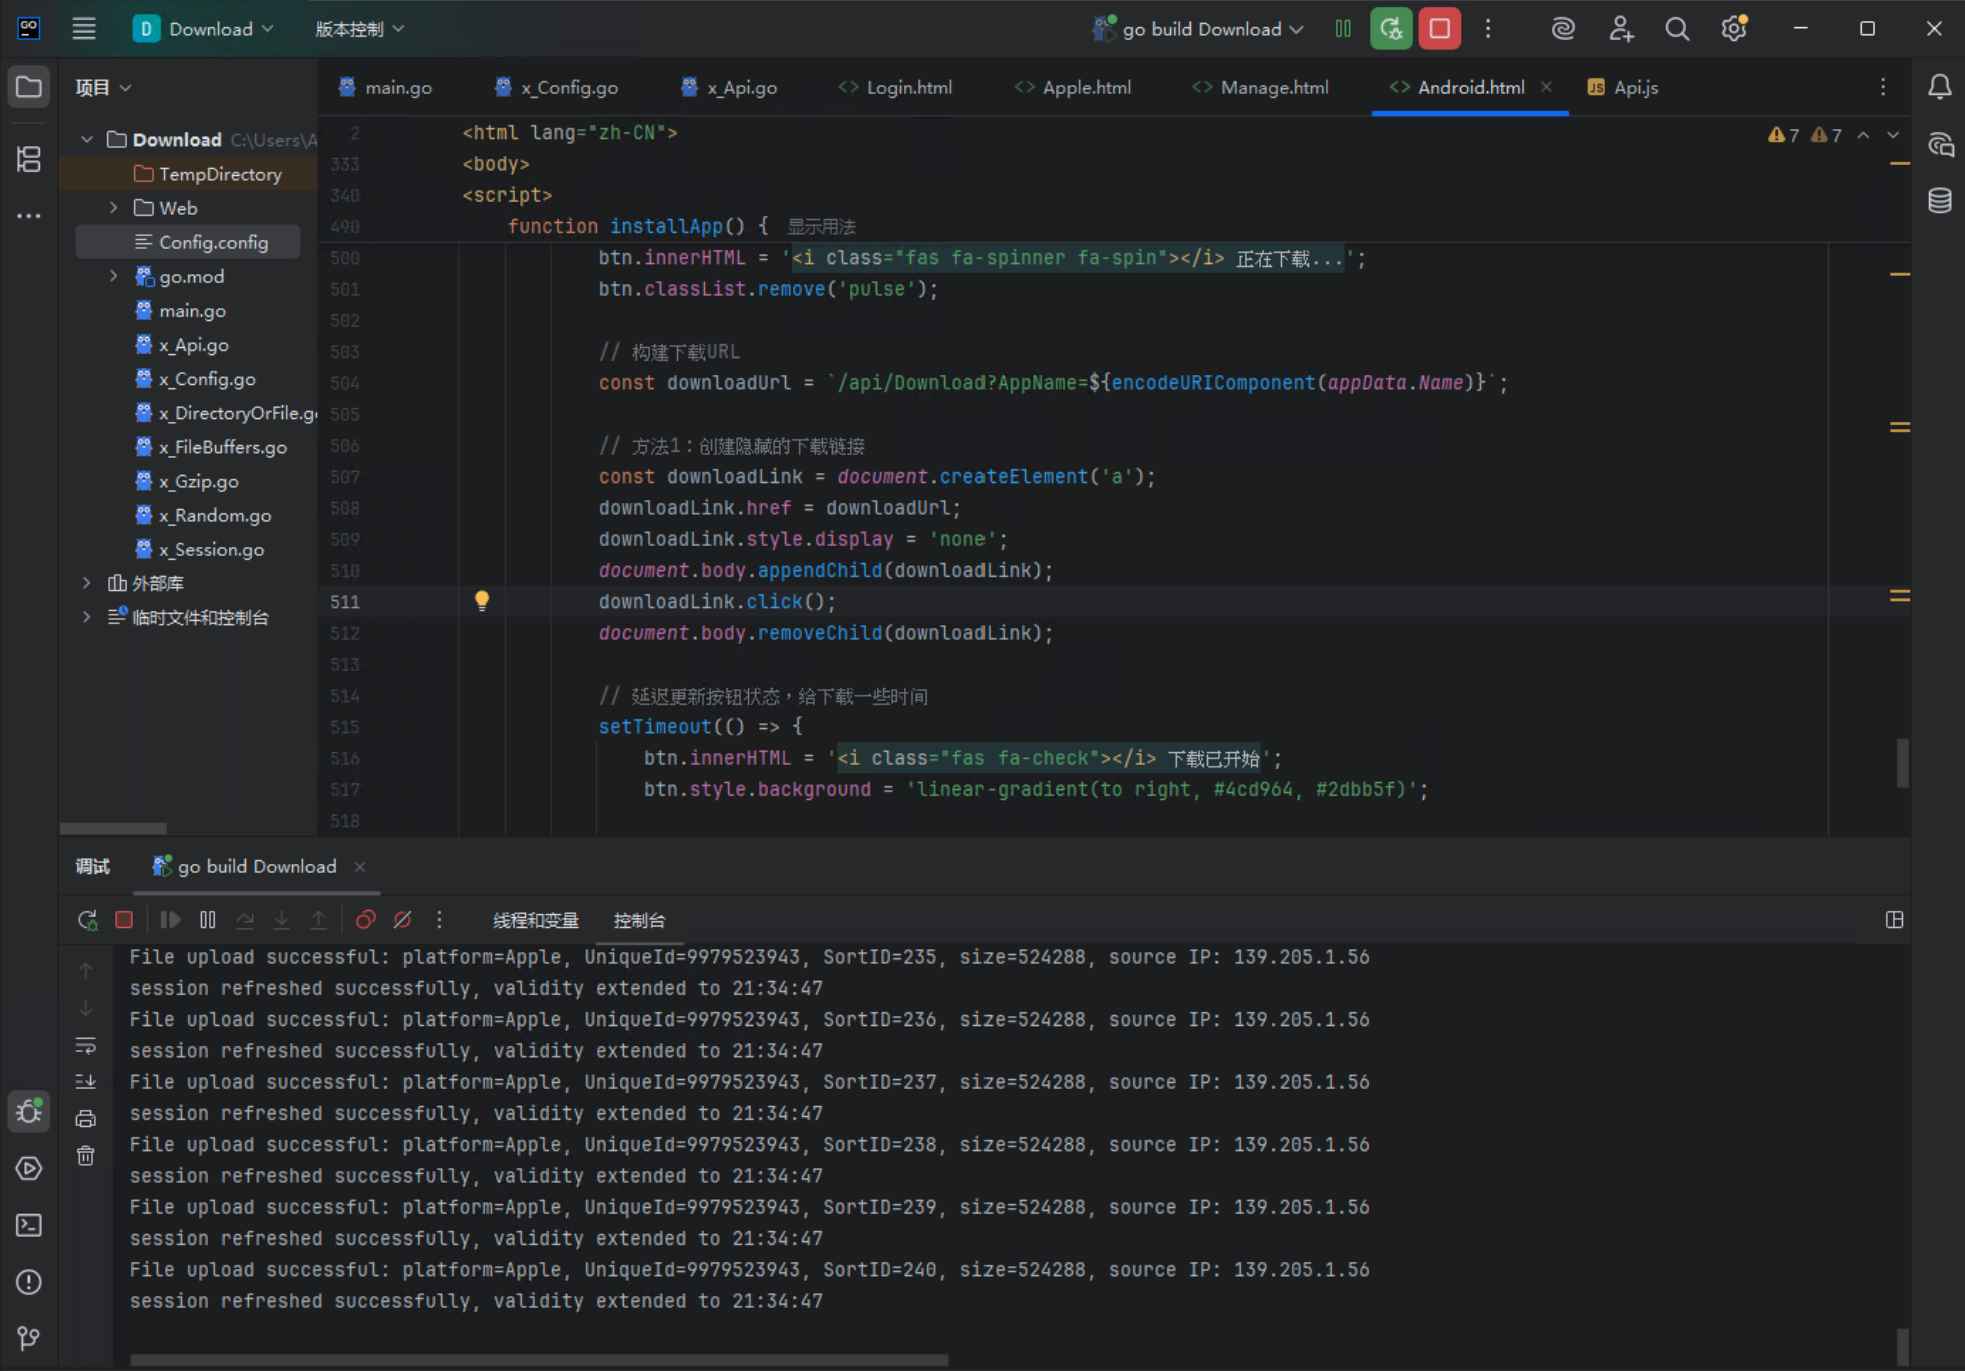Clear console with the trash icon
This screenshot has width=1965, height=1371.
(x=86, y=1156)
